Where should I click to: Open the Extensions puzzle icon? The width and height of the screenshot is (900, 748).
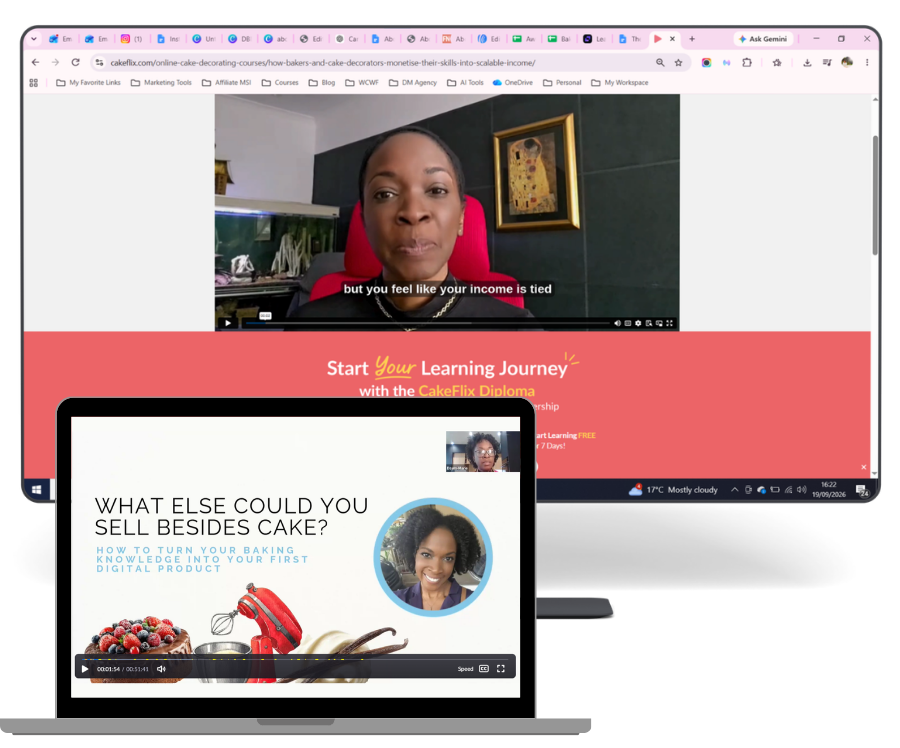pyautogui.click(x=747, y=62)
